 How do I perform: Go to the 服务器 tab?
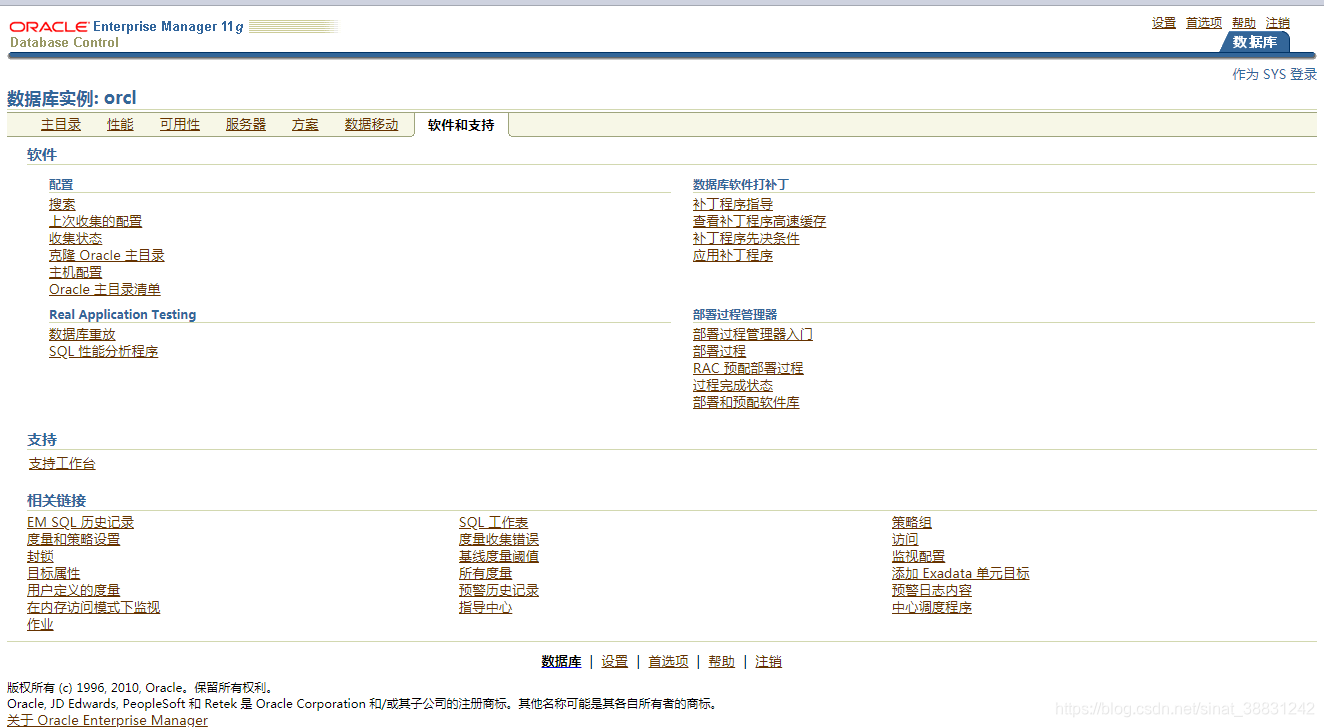(x=246, y=125)
